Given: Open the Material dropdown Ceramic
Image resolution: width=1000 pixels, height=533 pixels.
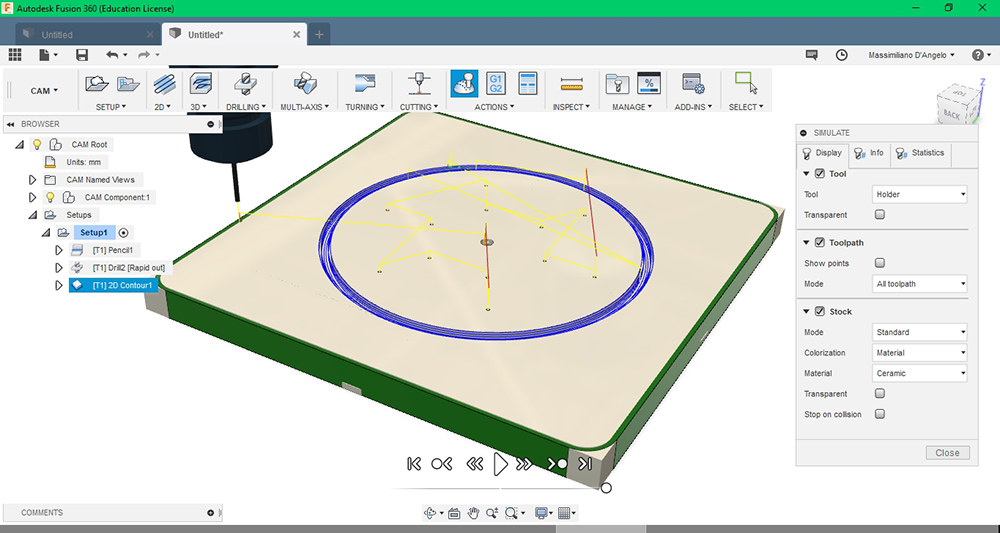Looking at the screenshot, I should coord(920,373).
